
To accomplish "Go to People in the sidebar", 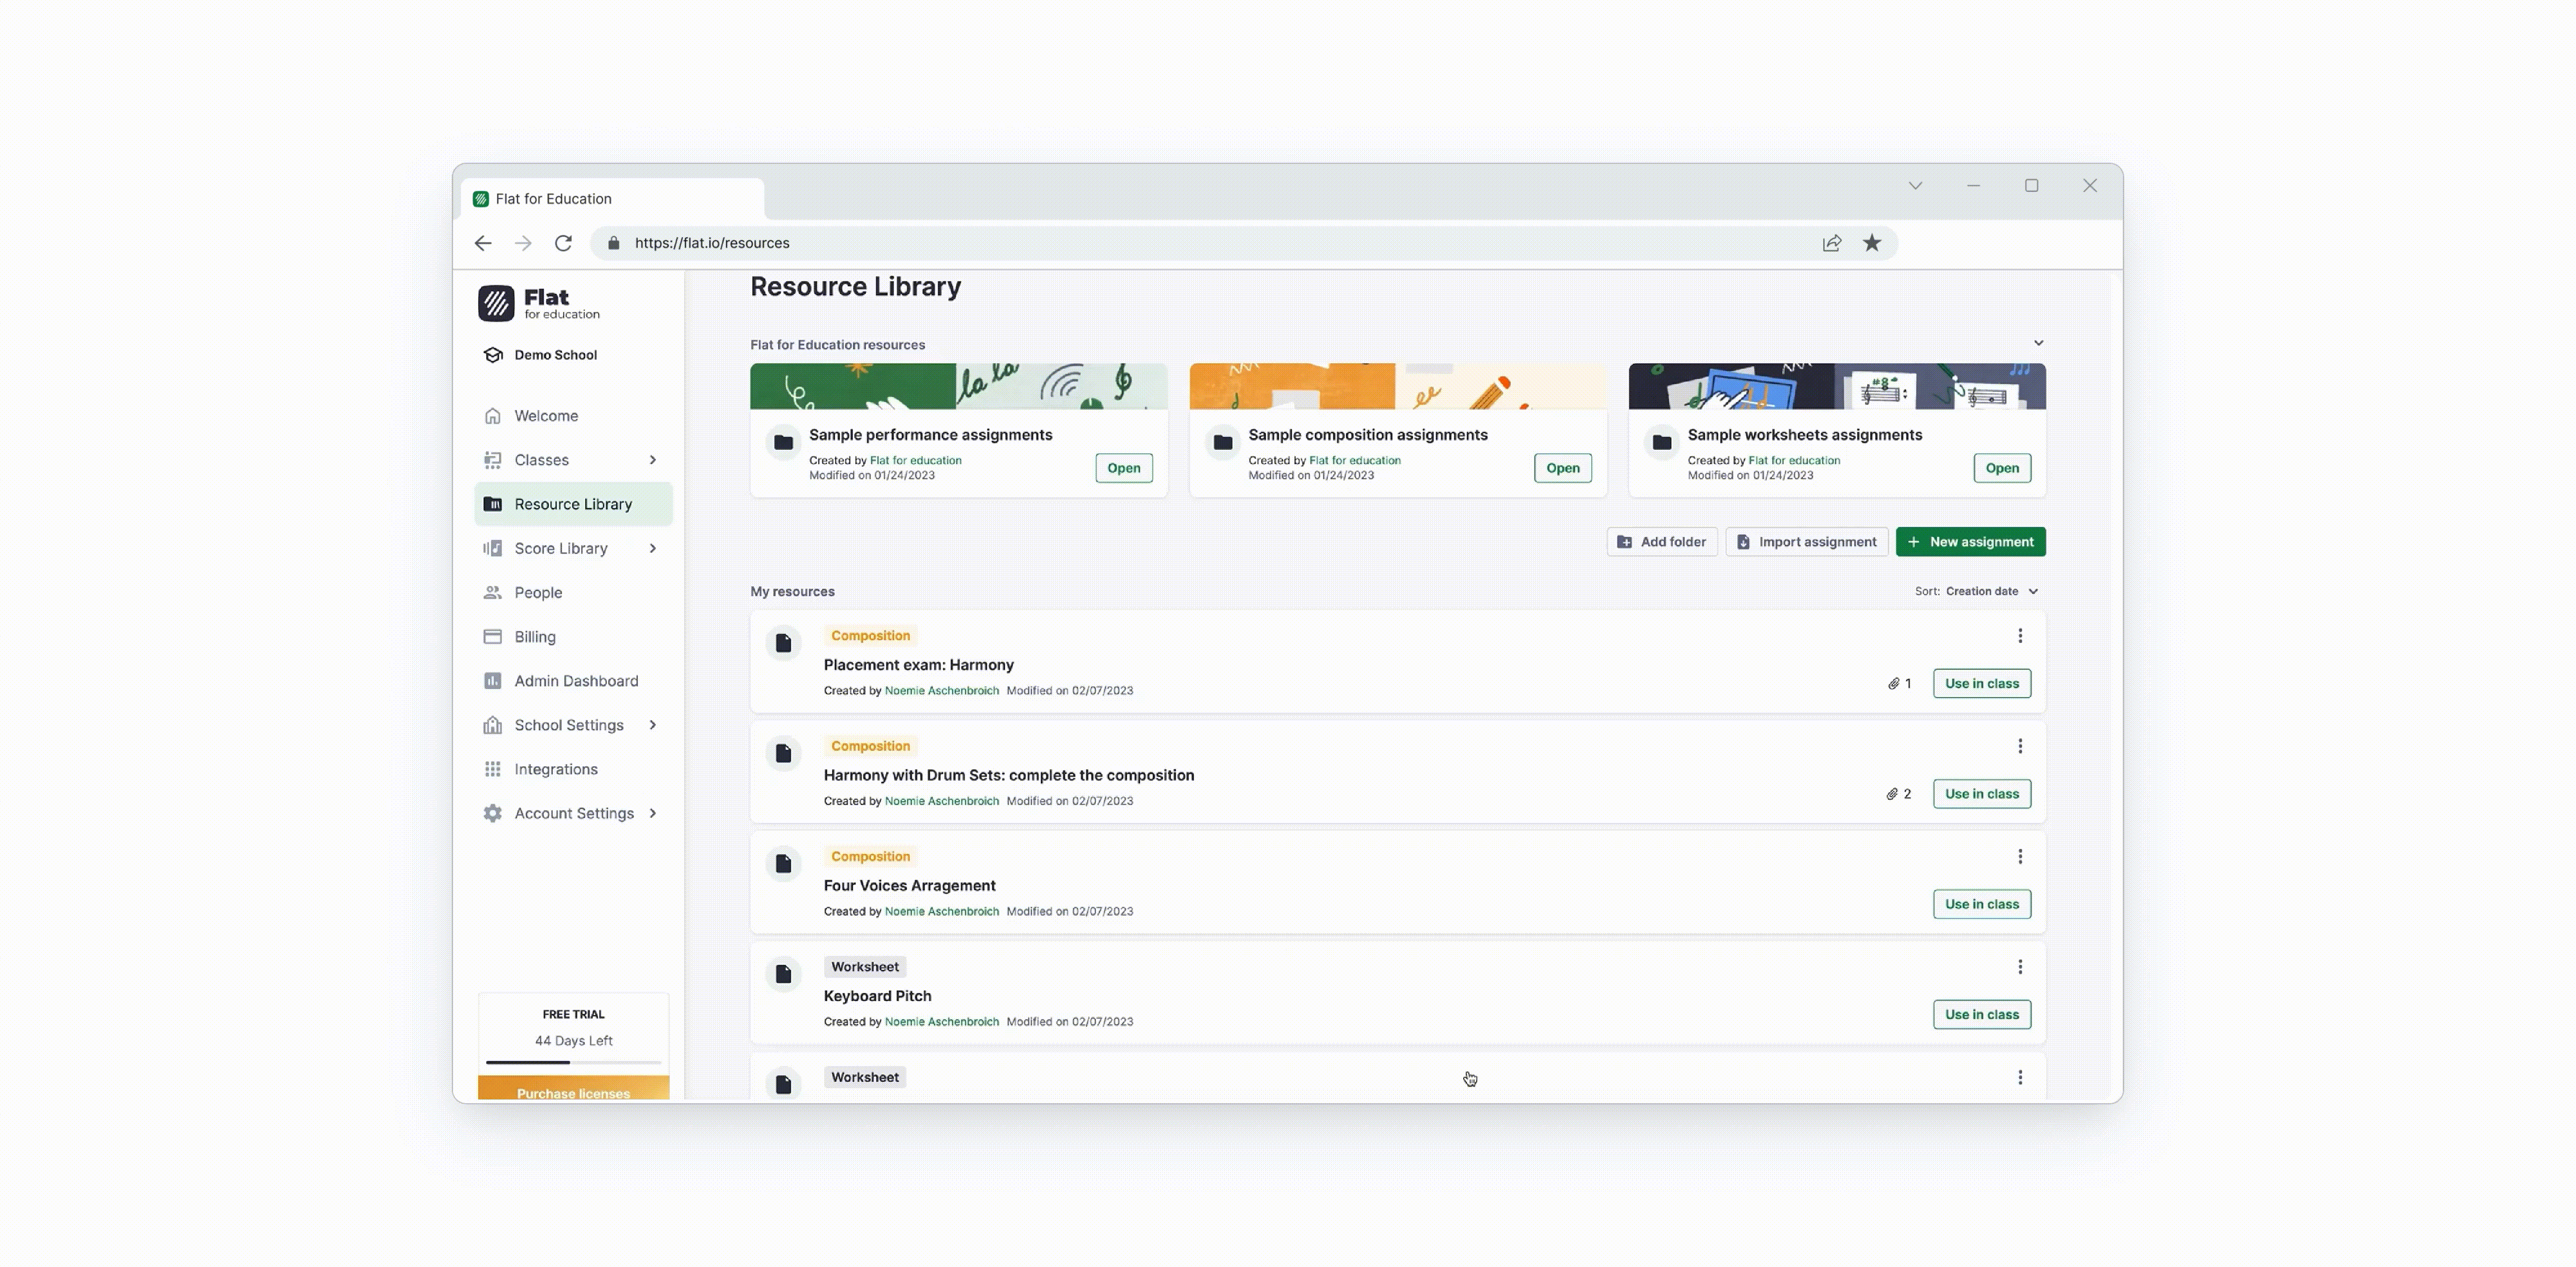I will tap(574, 592).
